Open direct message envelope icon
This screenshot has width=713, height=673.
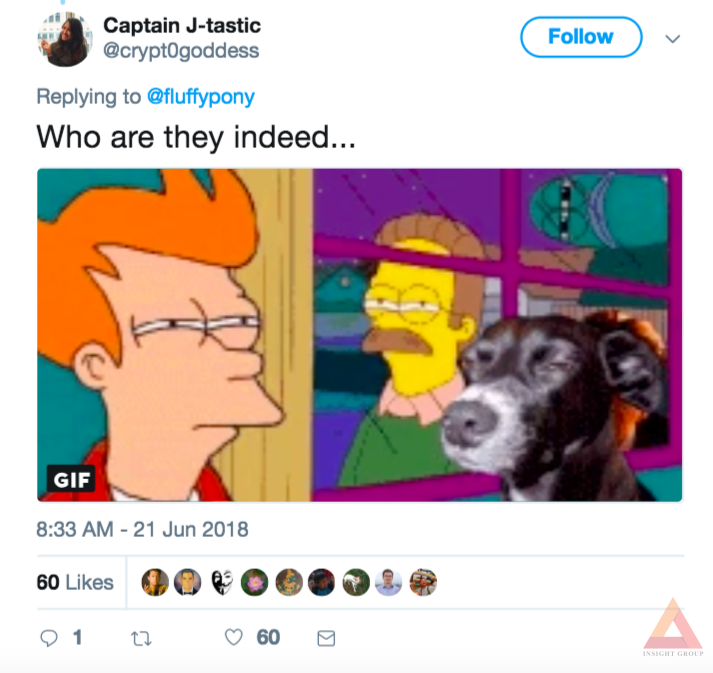(326, 638)
